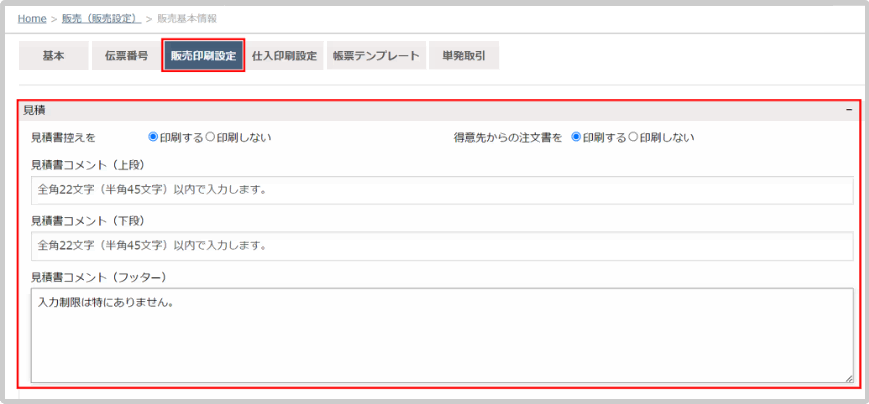
Task: Collapse the 見積 section with the minus icon
Action: [849, 110]
